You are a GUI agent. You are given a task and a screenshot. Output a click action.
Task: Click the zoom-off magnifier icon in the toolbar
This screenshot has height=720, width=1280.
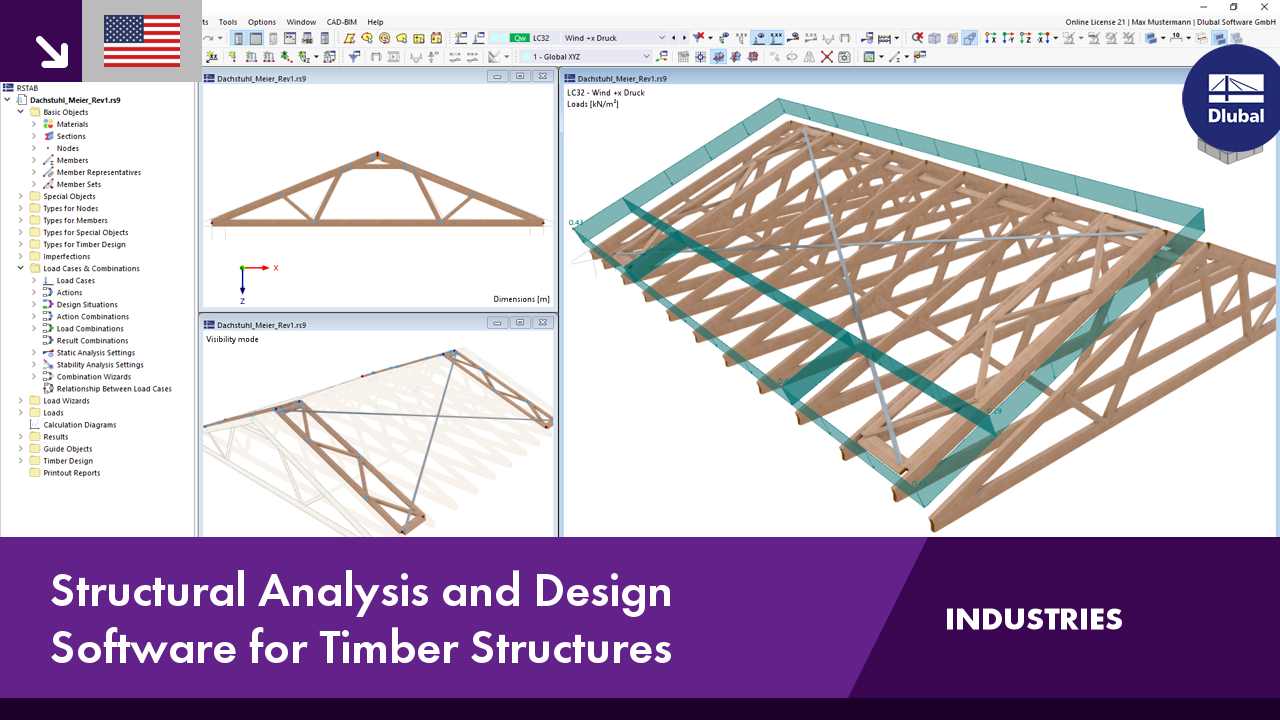point(918,38)
